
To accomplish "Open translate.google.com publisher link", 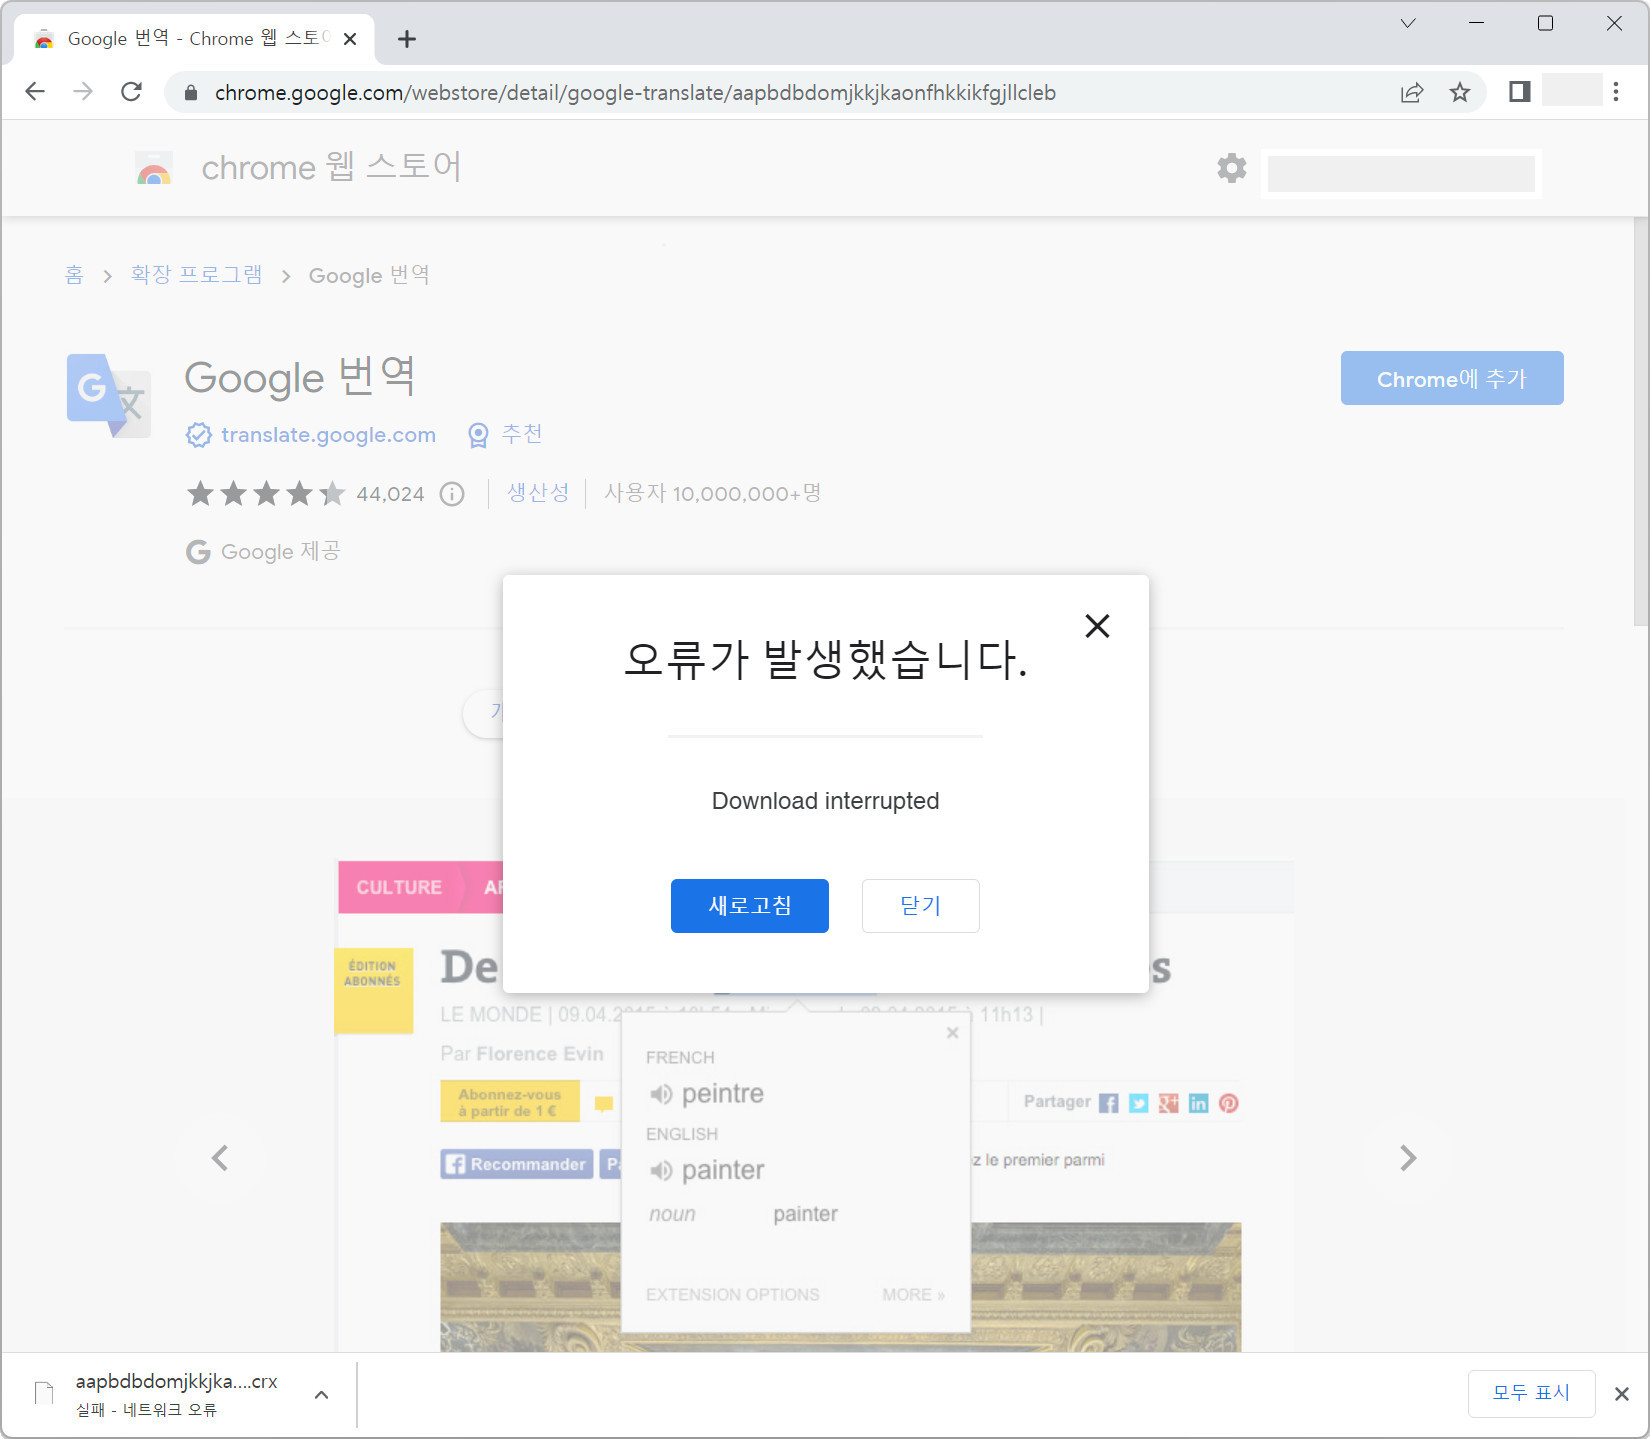I will (328, 435).
